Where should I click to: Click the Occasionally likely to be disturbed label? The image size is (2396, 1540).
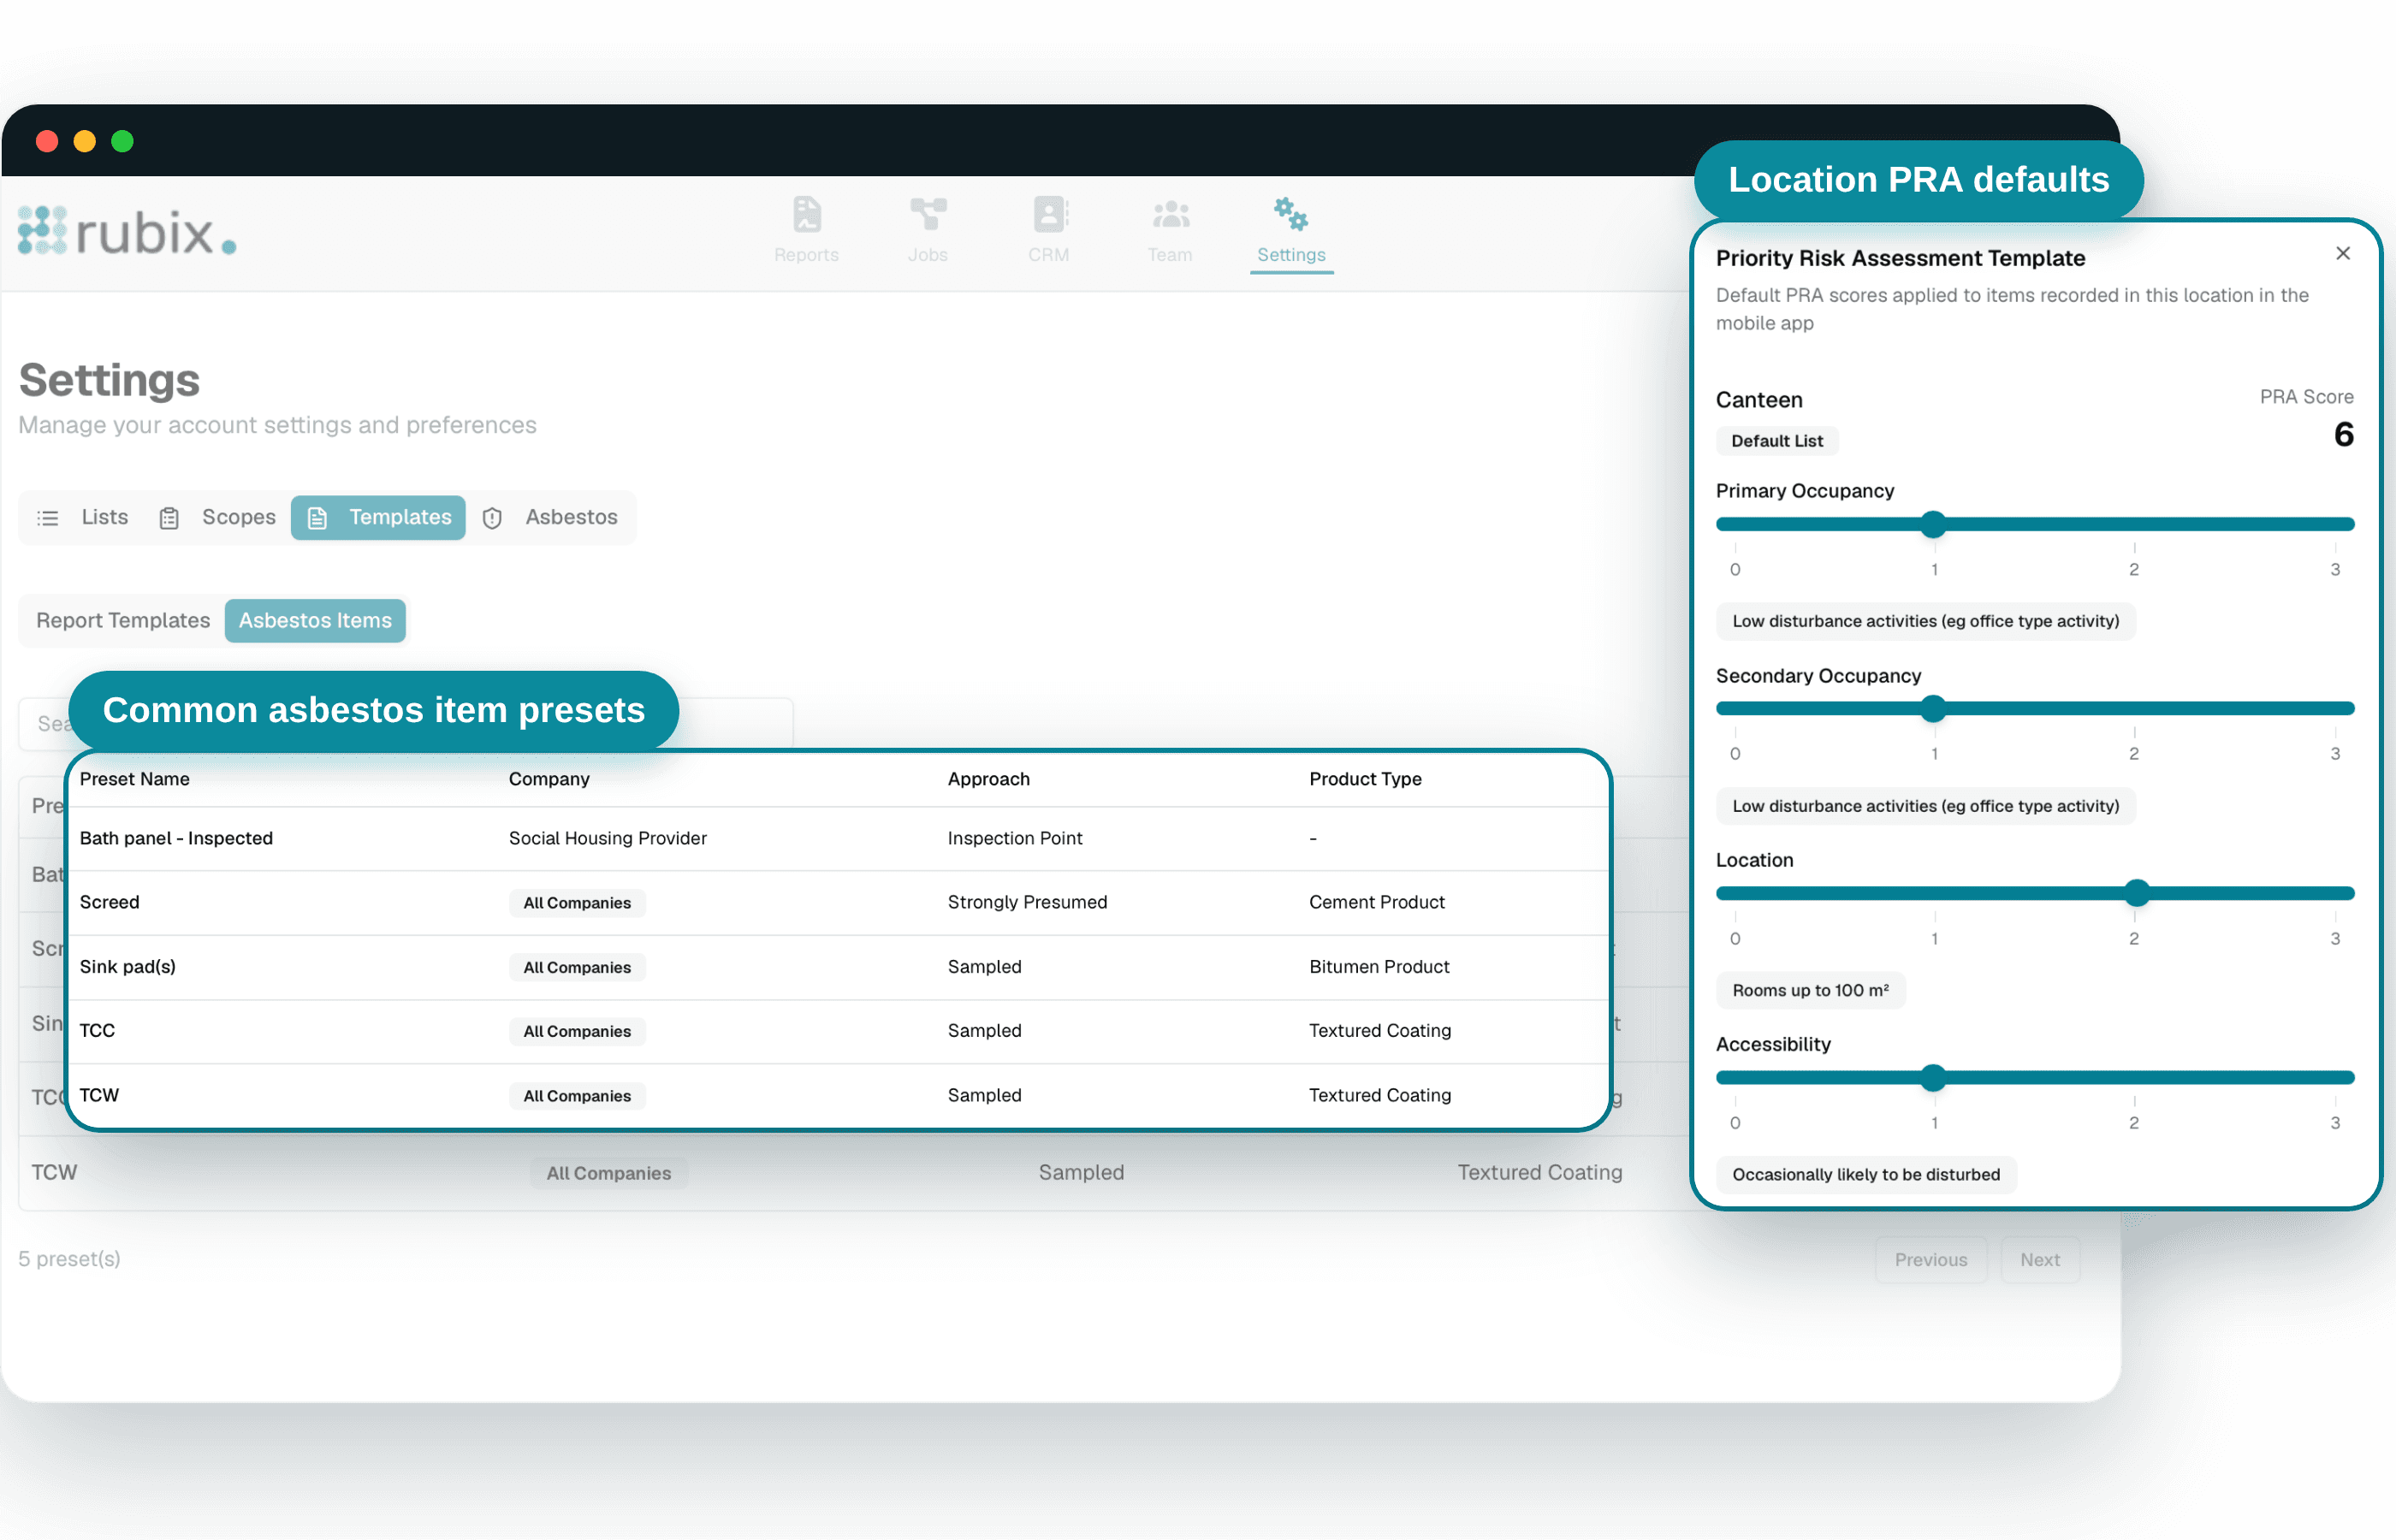pyautogui.click(x=1866, y=1174)
